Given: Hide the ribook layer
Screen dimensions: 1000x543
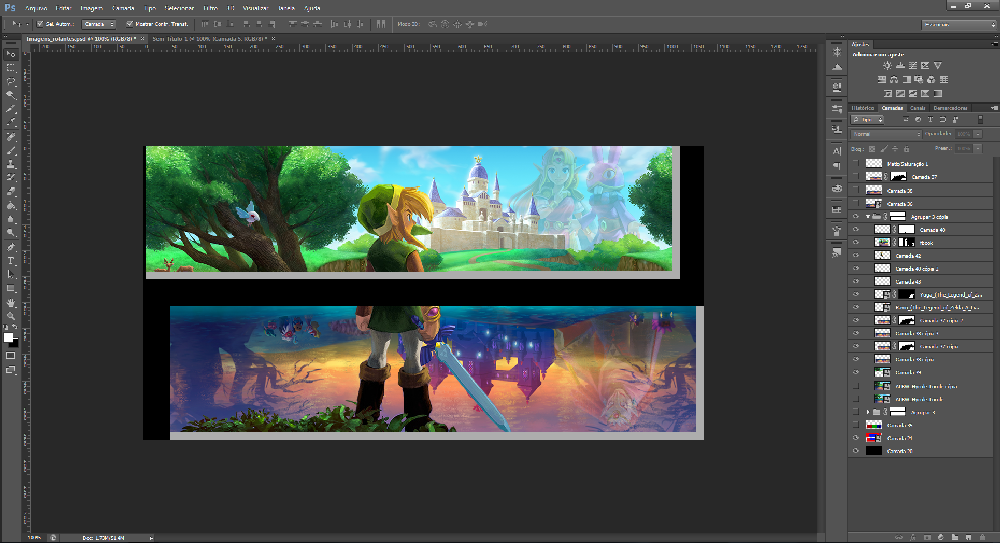Looking at the screenshot, I should point(856,242).
